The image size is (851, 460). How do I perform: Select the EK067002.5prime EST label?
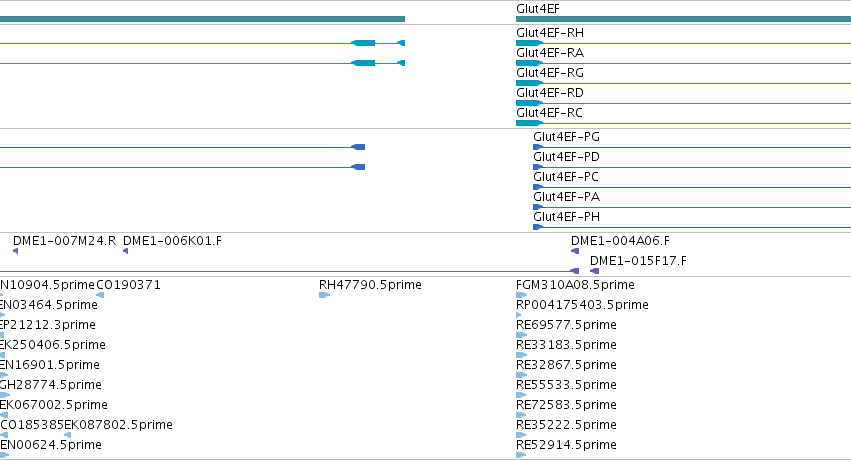[x=54, y=405]
